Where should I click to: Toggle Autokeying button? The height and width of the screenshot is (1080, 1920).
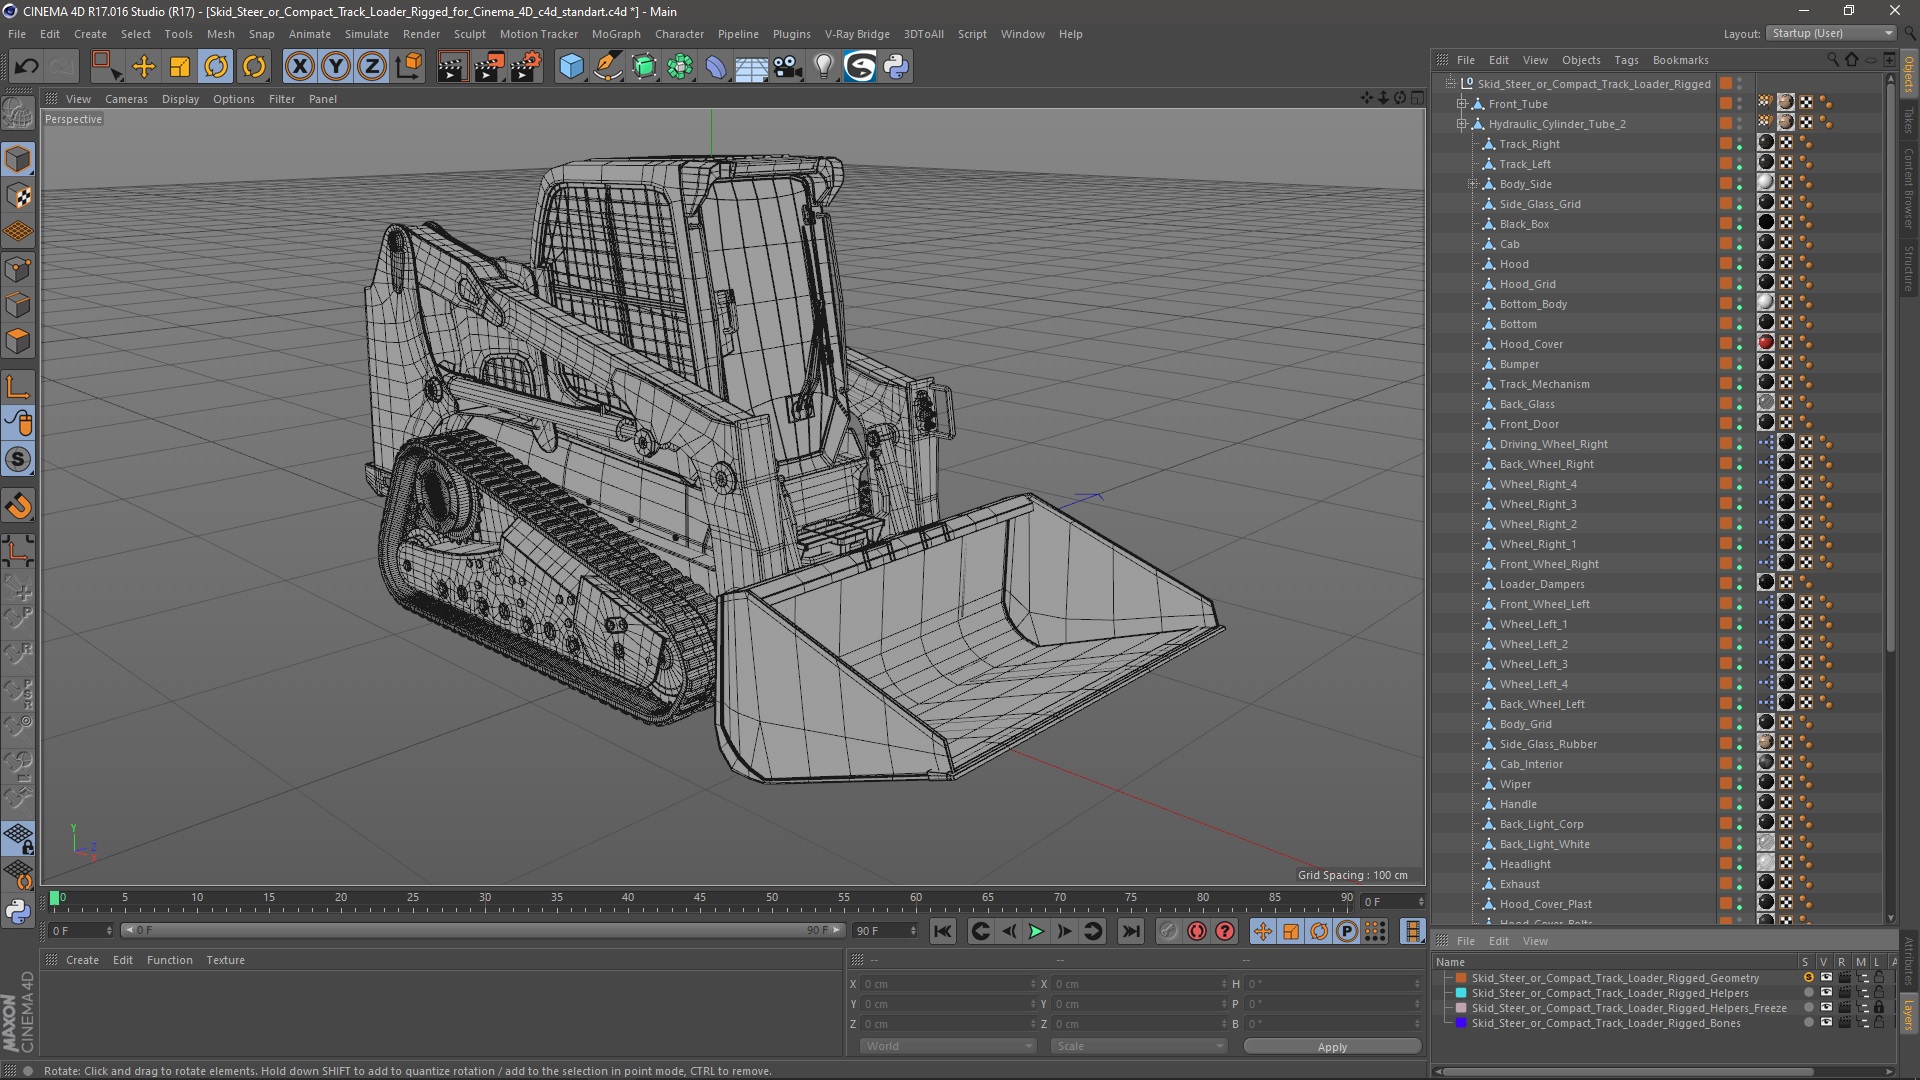pyautogui.click(x=1197, y=931)
